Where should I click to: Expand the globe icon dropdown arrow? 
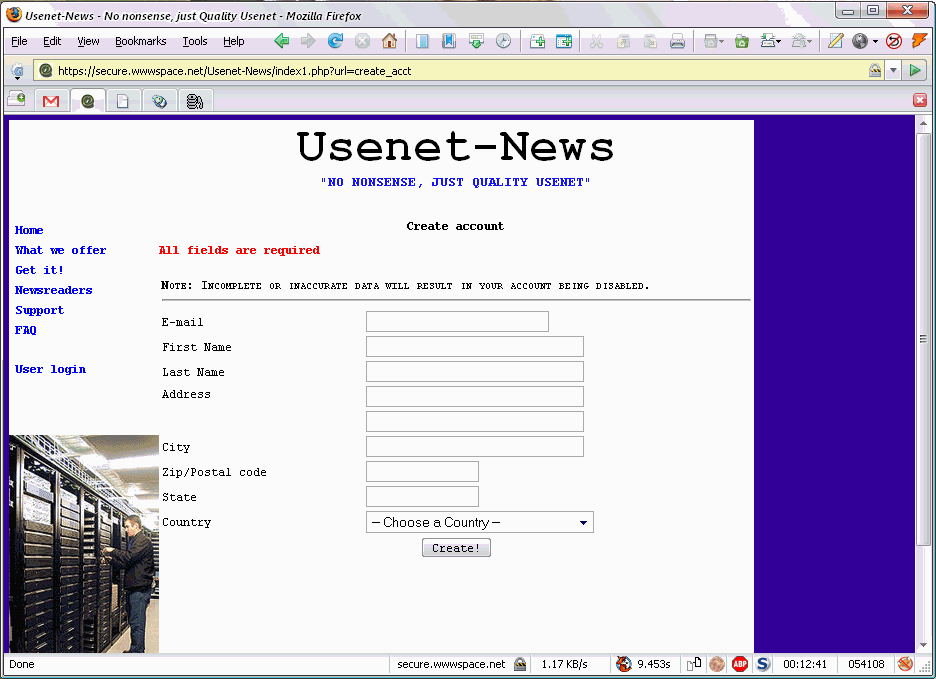(x=875, y=42)
